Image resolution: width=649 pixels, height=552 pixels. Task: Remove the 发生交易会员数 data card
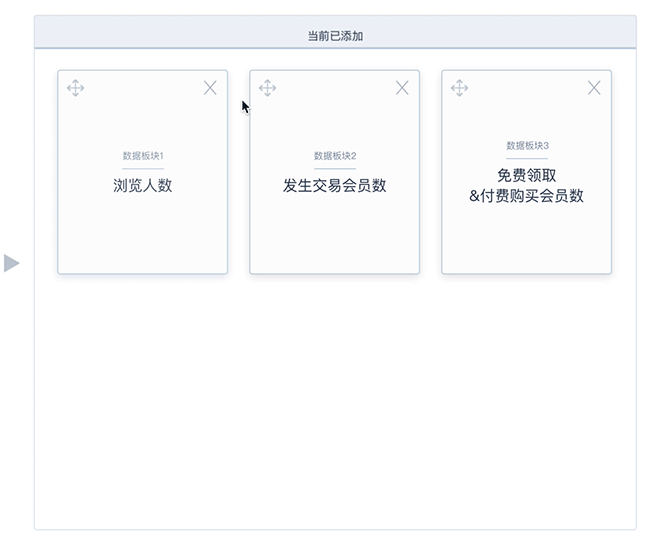(402, 88)
